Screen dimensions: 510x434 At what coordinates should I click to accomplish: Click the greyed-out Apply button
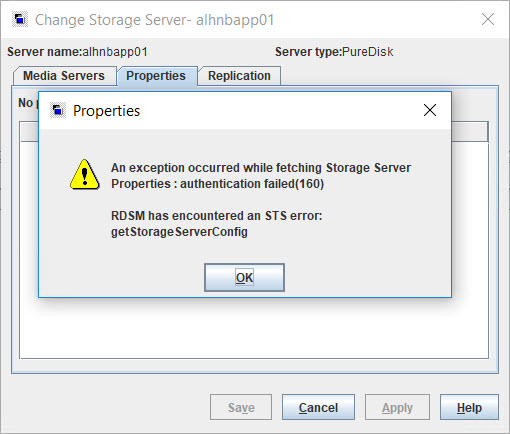397,407
